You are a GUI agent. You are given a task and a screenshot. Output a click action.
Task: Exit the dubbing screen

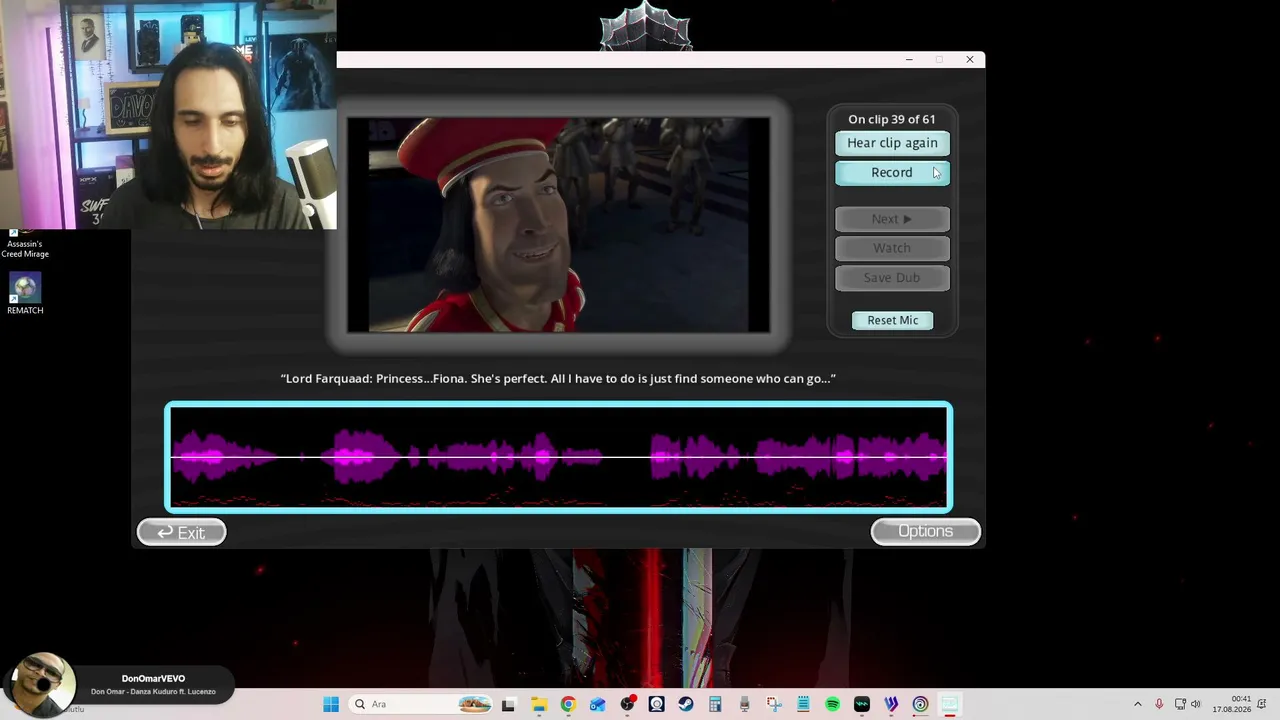tap(181, 532)
